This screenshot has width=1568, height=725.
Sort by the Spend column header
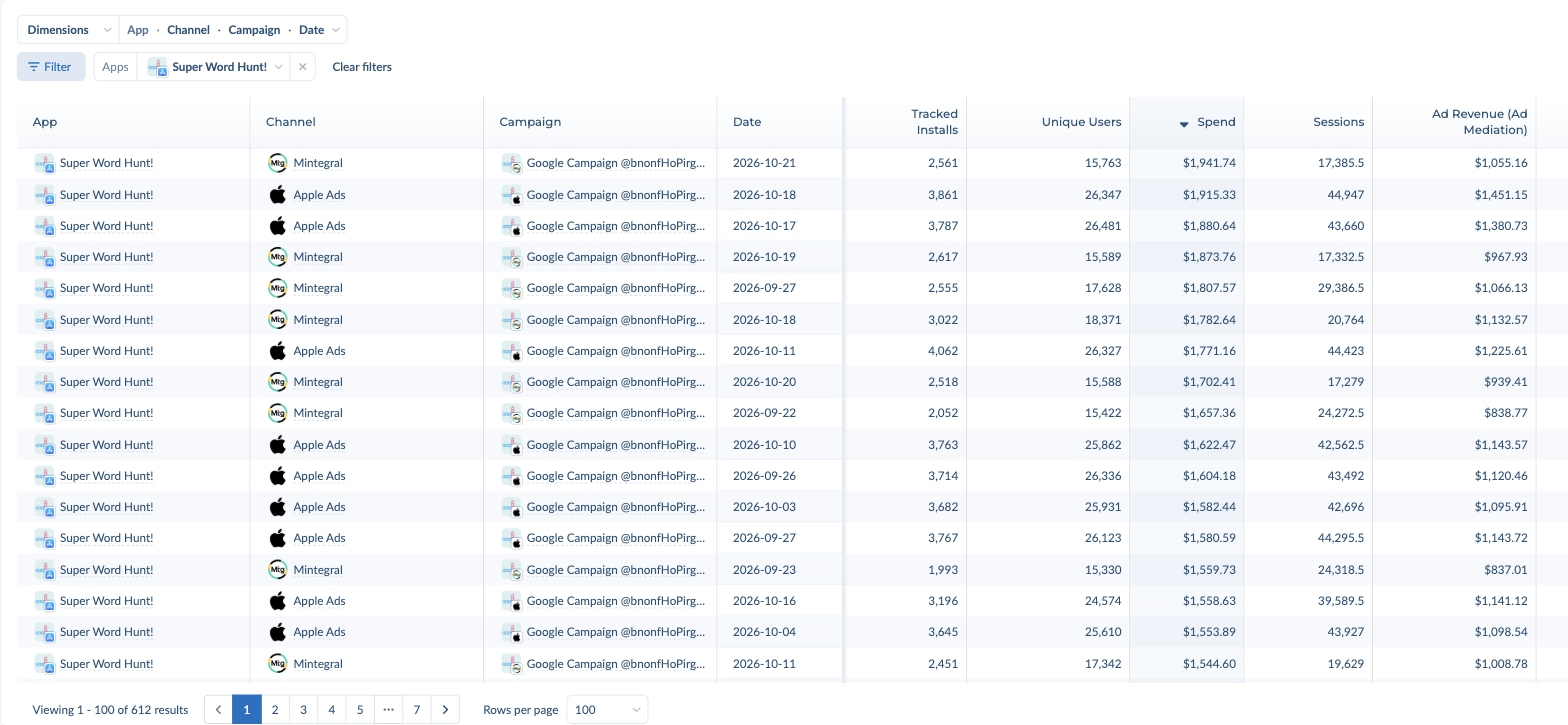coord(1187,122)
